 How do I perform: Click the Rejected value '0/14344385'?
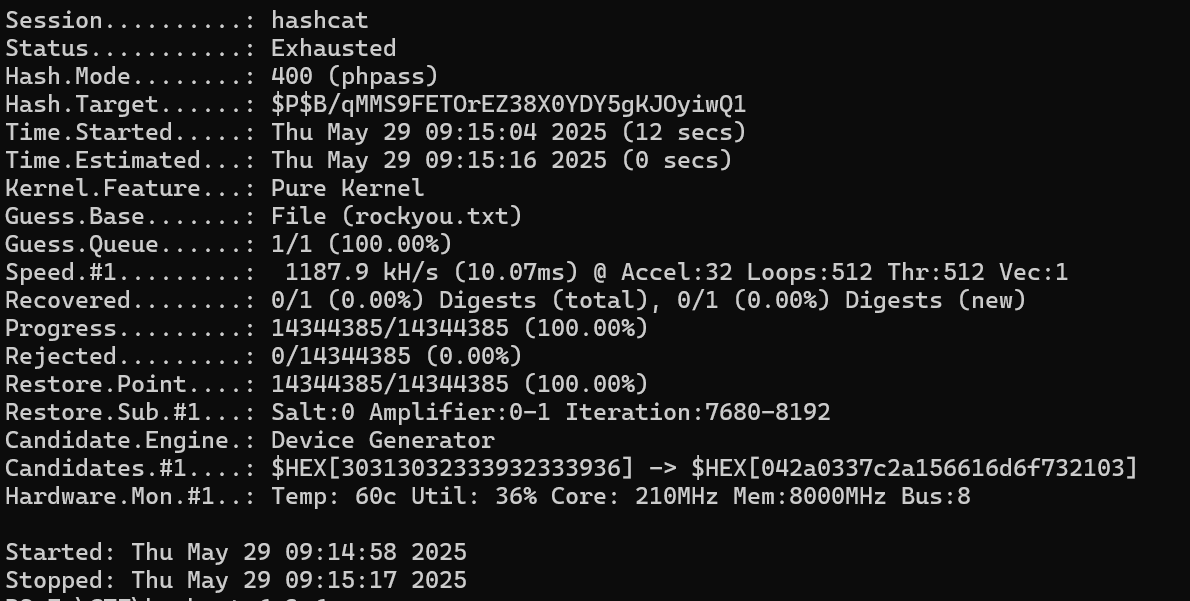pyautogui.click(x=341, y=357)
